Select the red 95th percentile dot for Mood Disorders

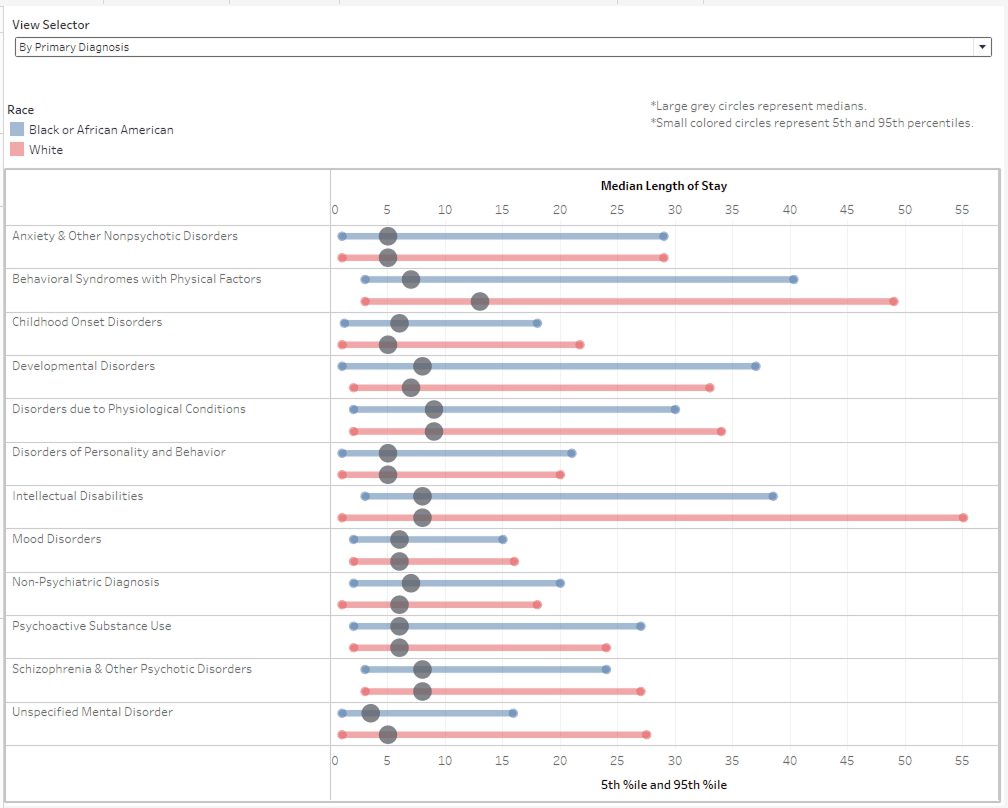[x=514, y=561]
